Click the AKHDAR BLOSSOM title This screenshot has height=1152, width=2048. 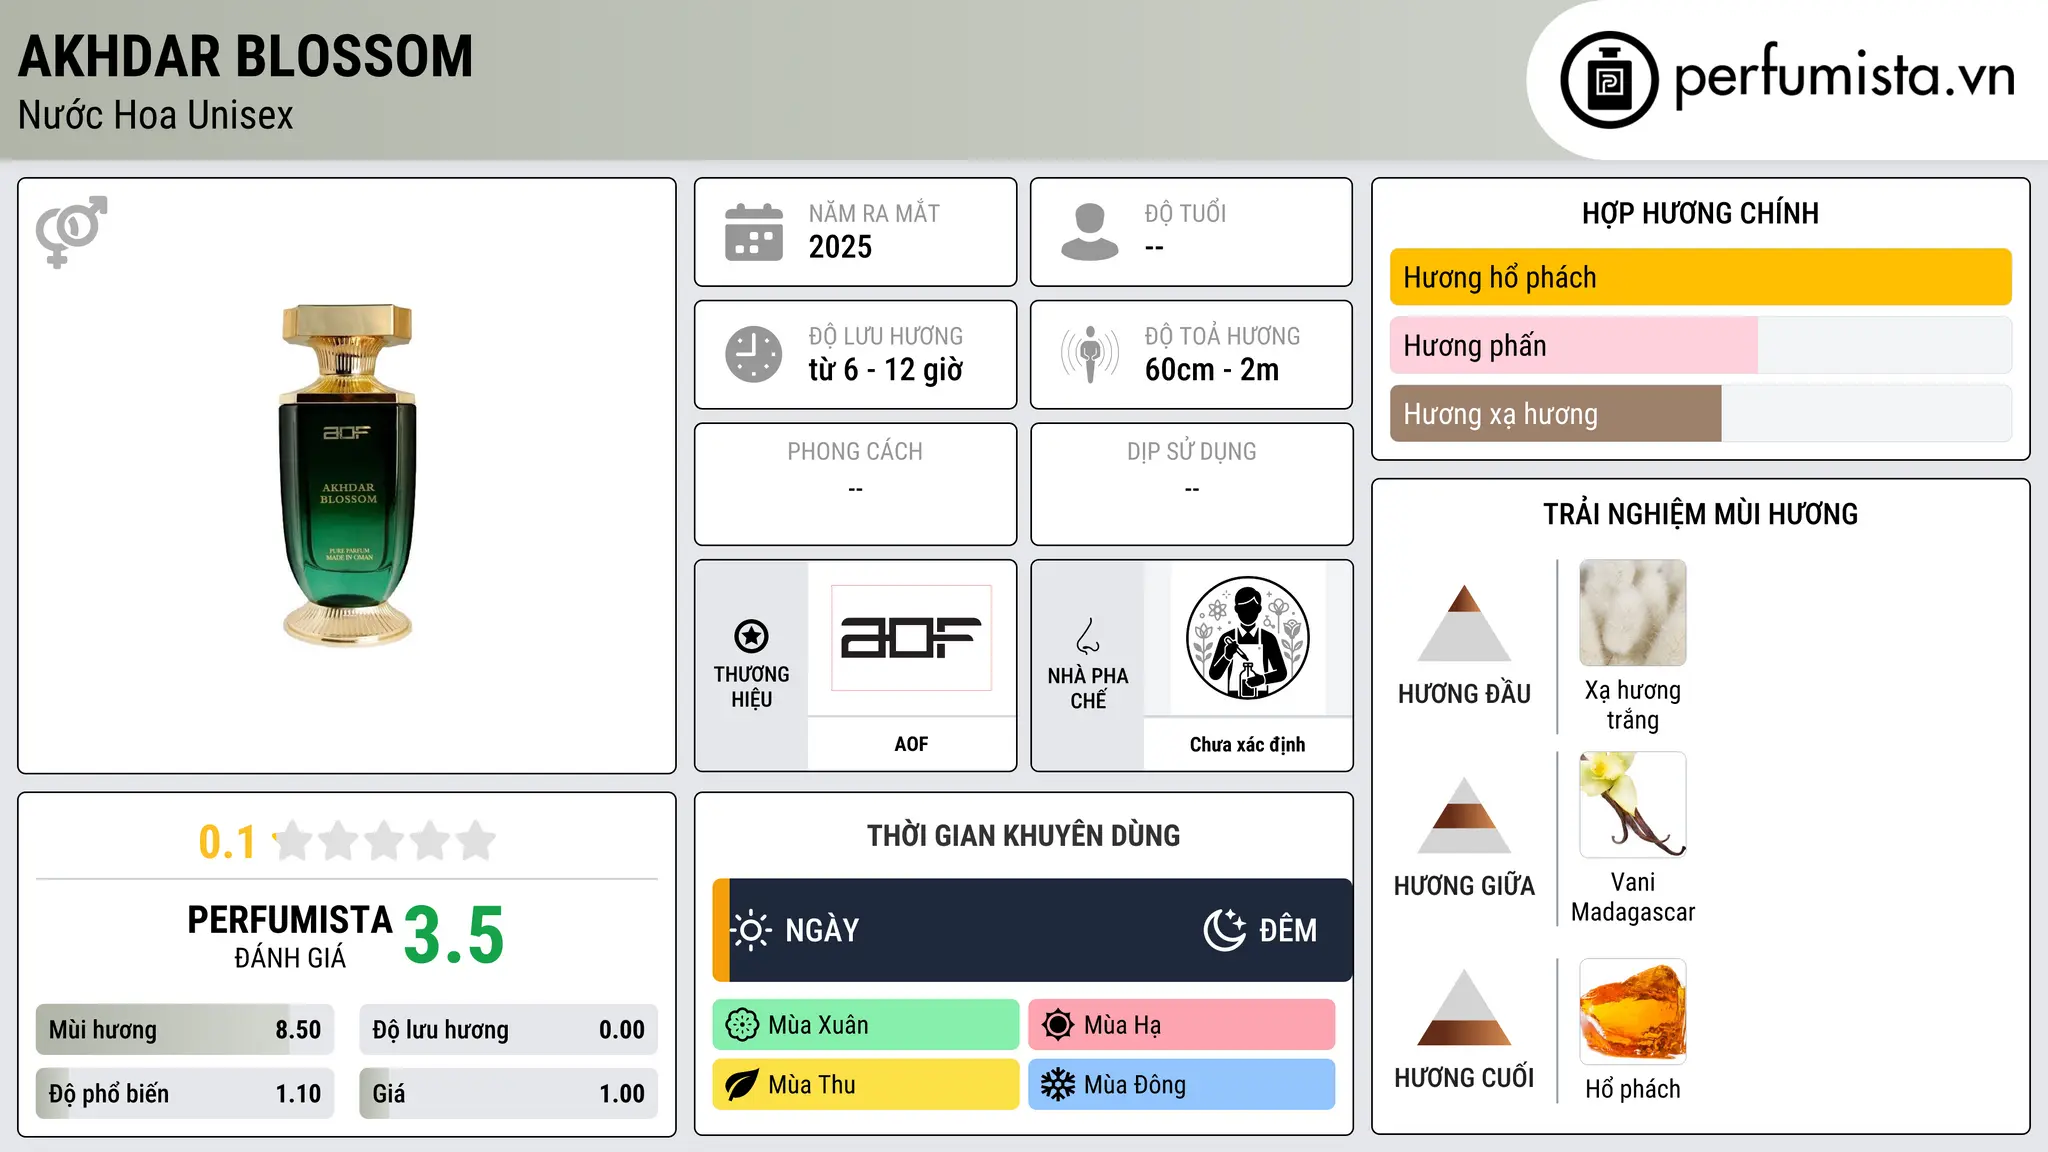tap(246, 57)
